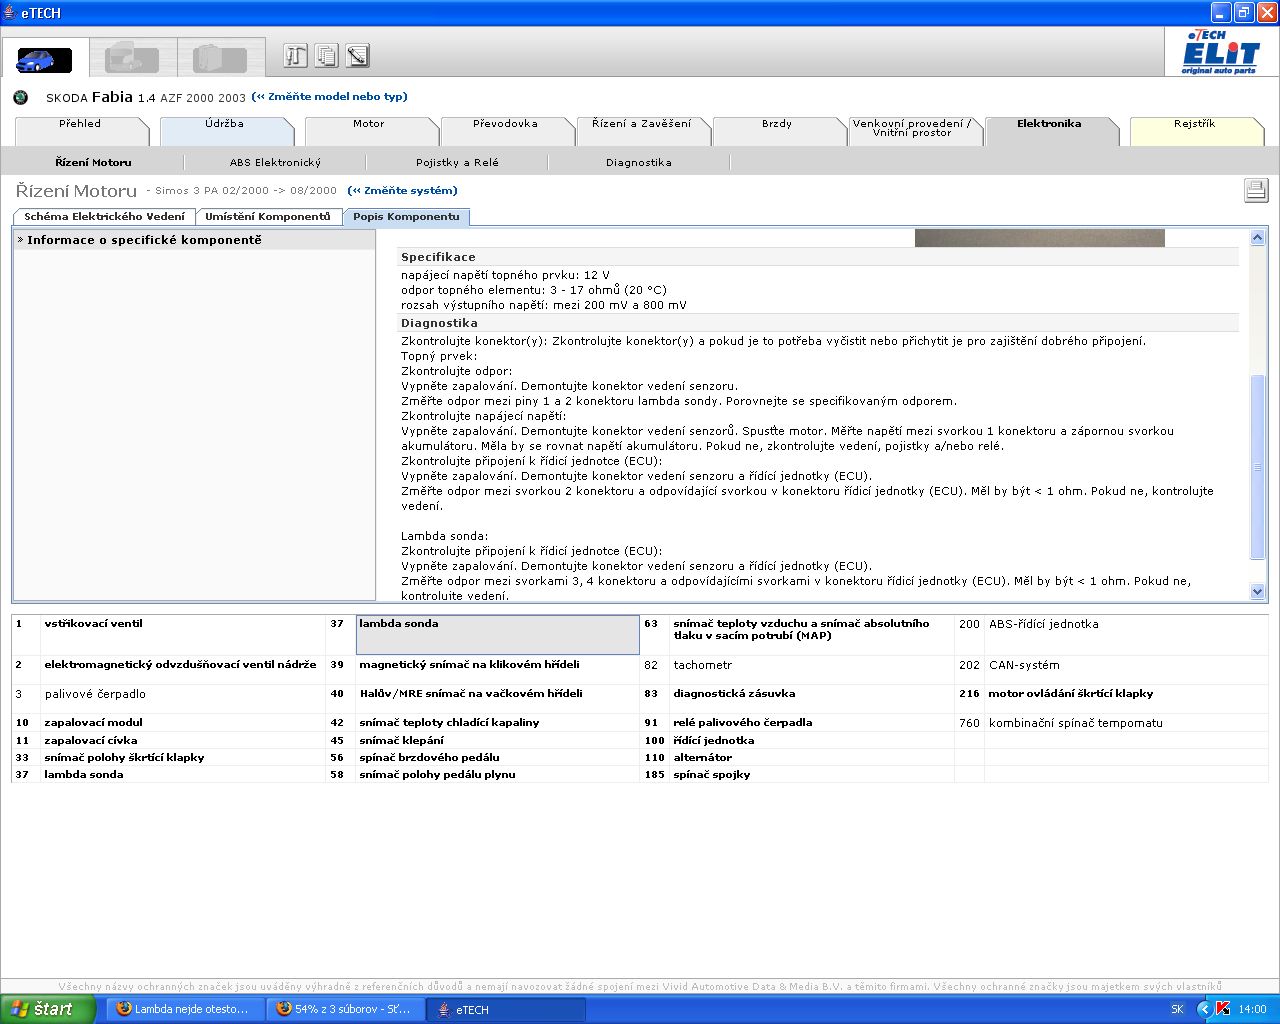Select component diagnostická zásuvka
This screenshot has width=1280, height=1024.
pyautogui.click(x=734, y=693)
